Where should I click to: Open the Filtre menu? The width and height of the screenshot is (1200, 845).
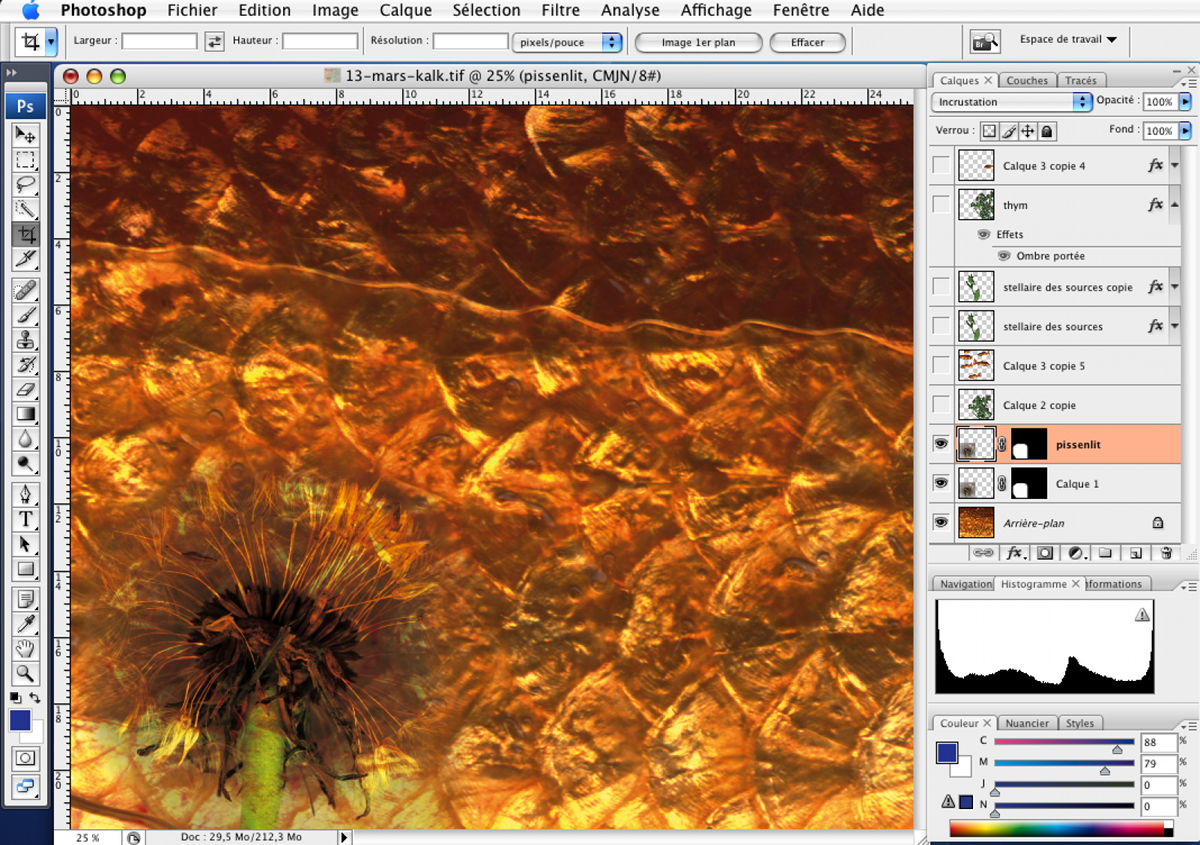pos(560,10)
